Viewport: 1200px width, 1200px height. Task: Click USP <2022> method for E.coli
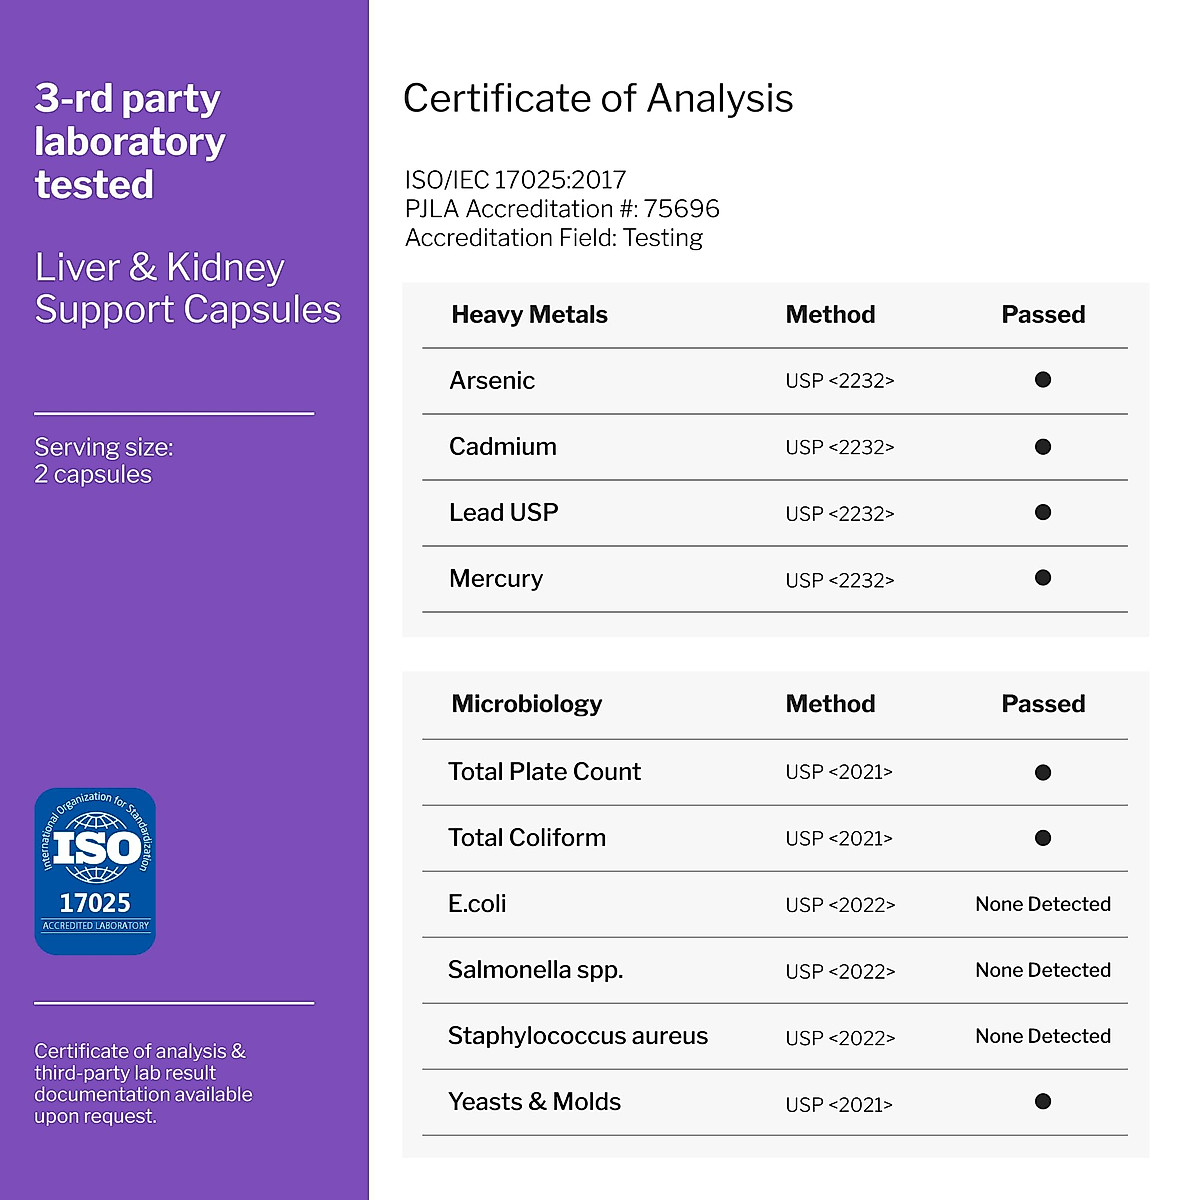coord(840,905)
